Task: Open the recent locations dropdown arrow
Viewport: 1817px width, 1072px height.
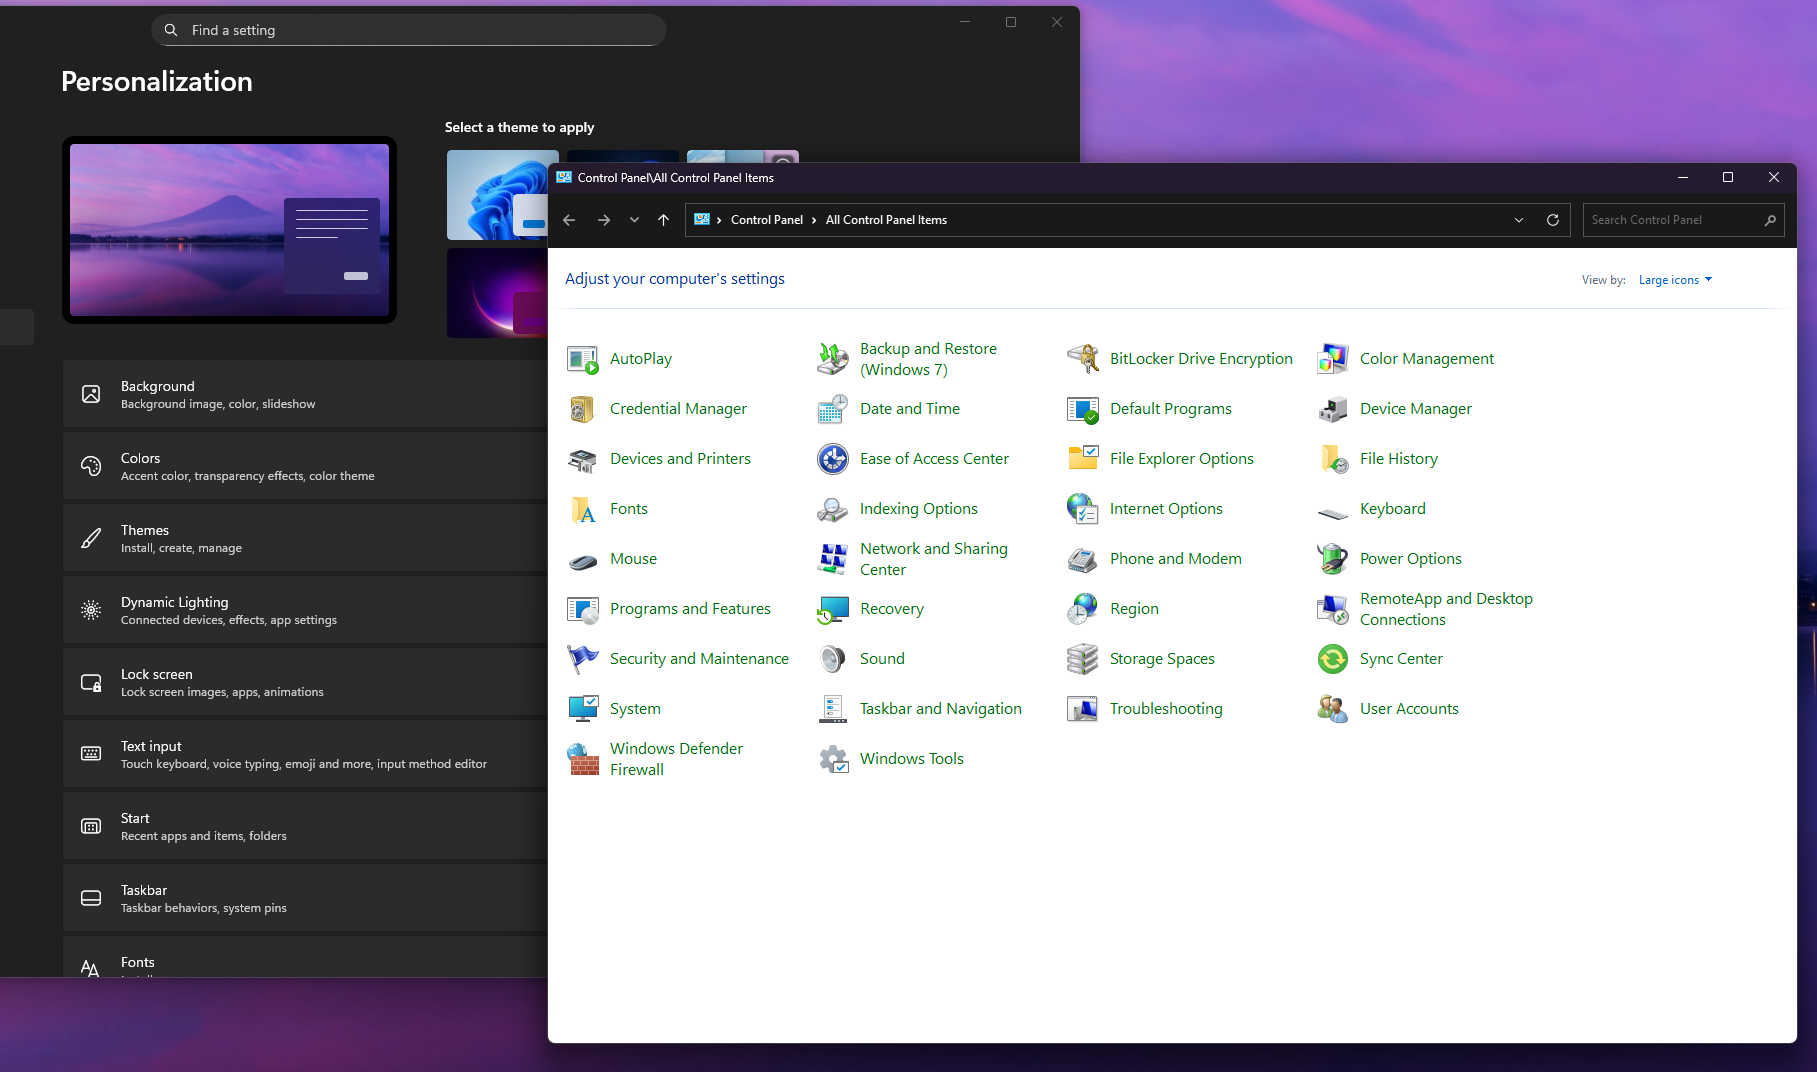Action: [634, 220]
